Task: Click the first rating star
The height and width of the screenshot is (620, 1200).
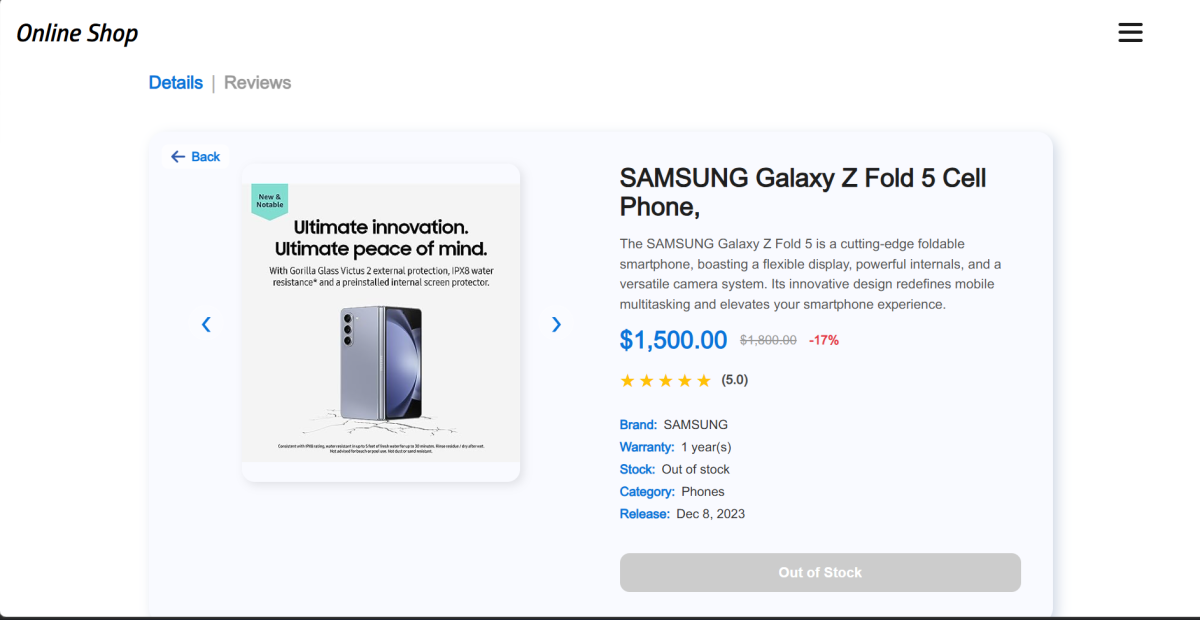Action: point(628,381)
